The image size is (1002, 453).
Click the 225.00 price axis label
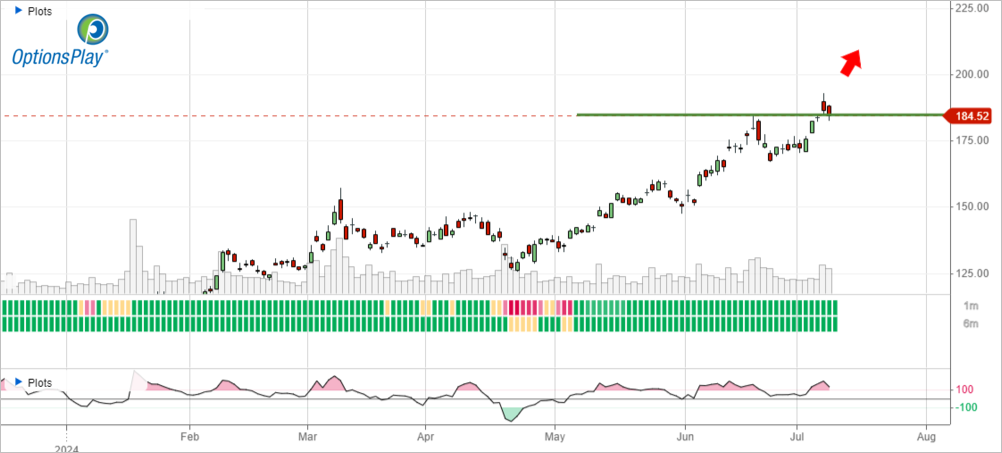tap(971, 8)
